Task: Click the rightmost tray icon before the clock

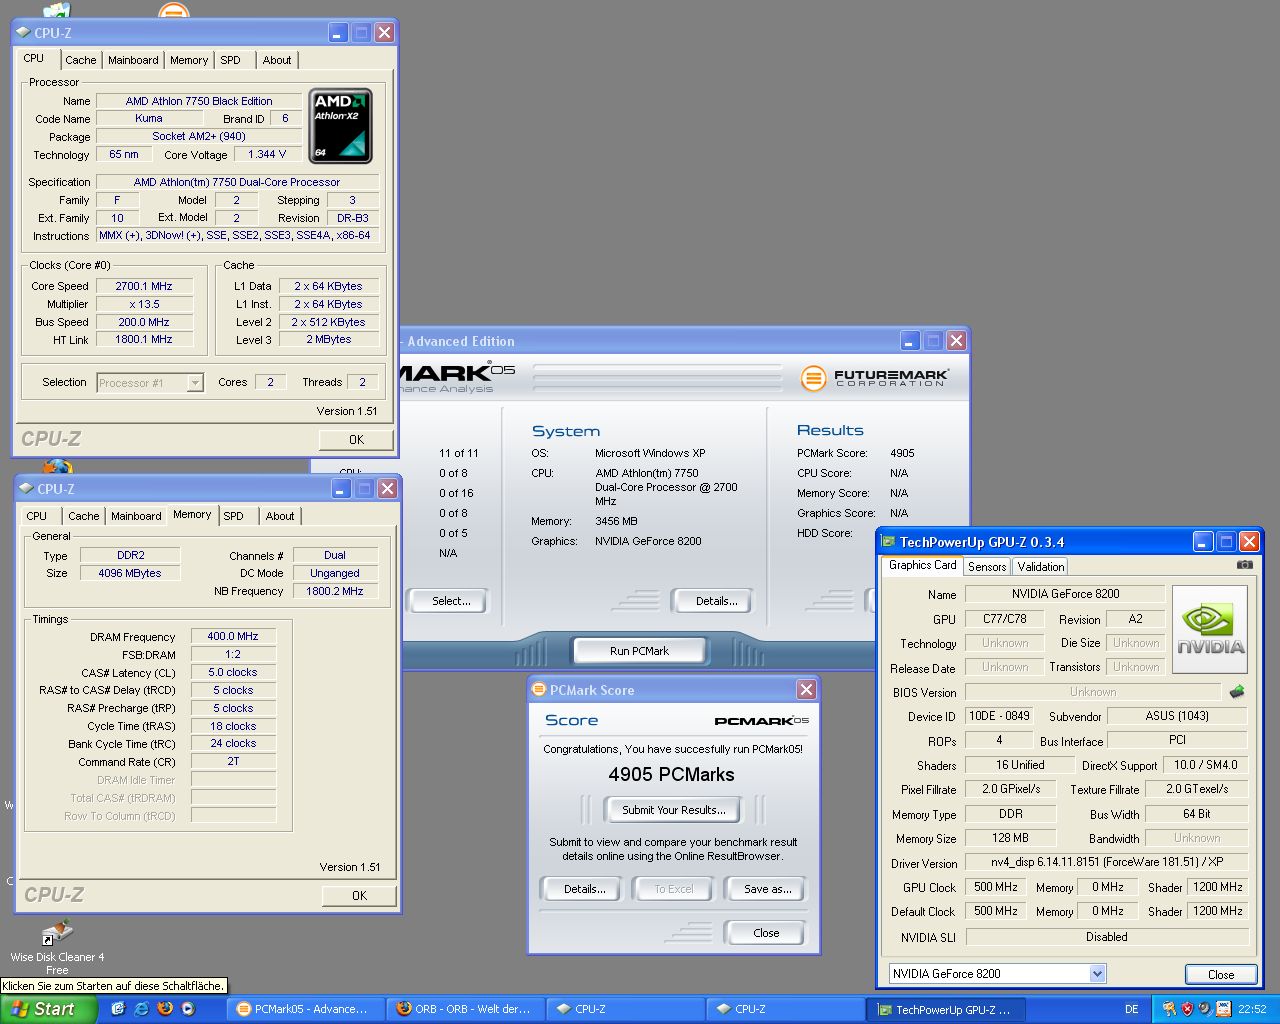Action: (x=1223, y=1009)
